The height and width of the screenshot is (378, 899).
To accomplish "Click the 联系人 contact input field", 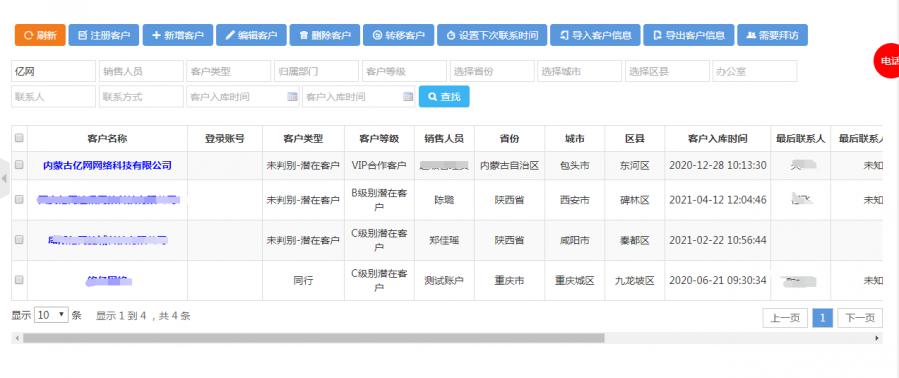I will coord(53,96).
